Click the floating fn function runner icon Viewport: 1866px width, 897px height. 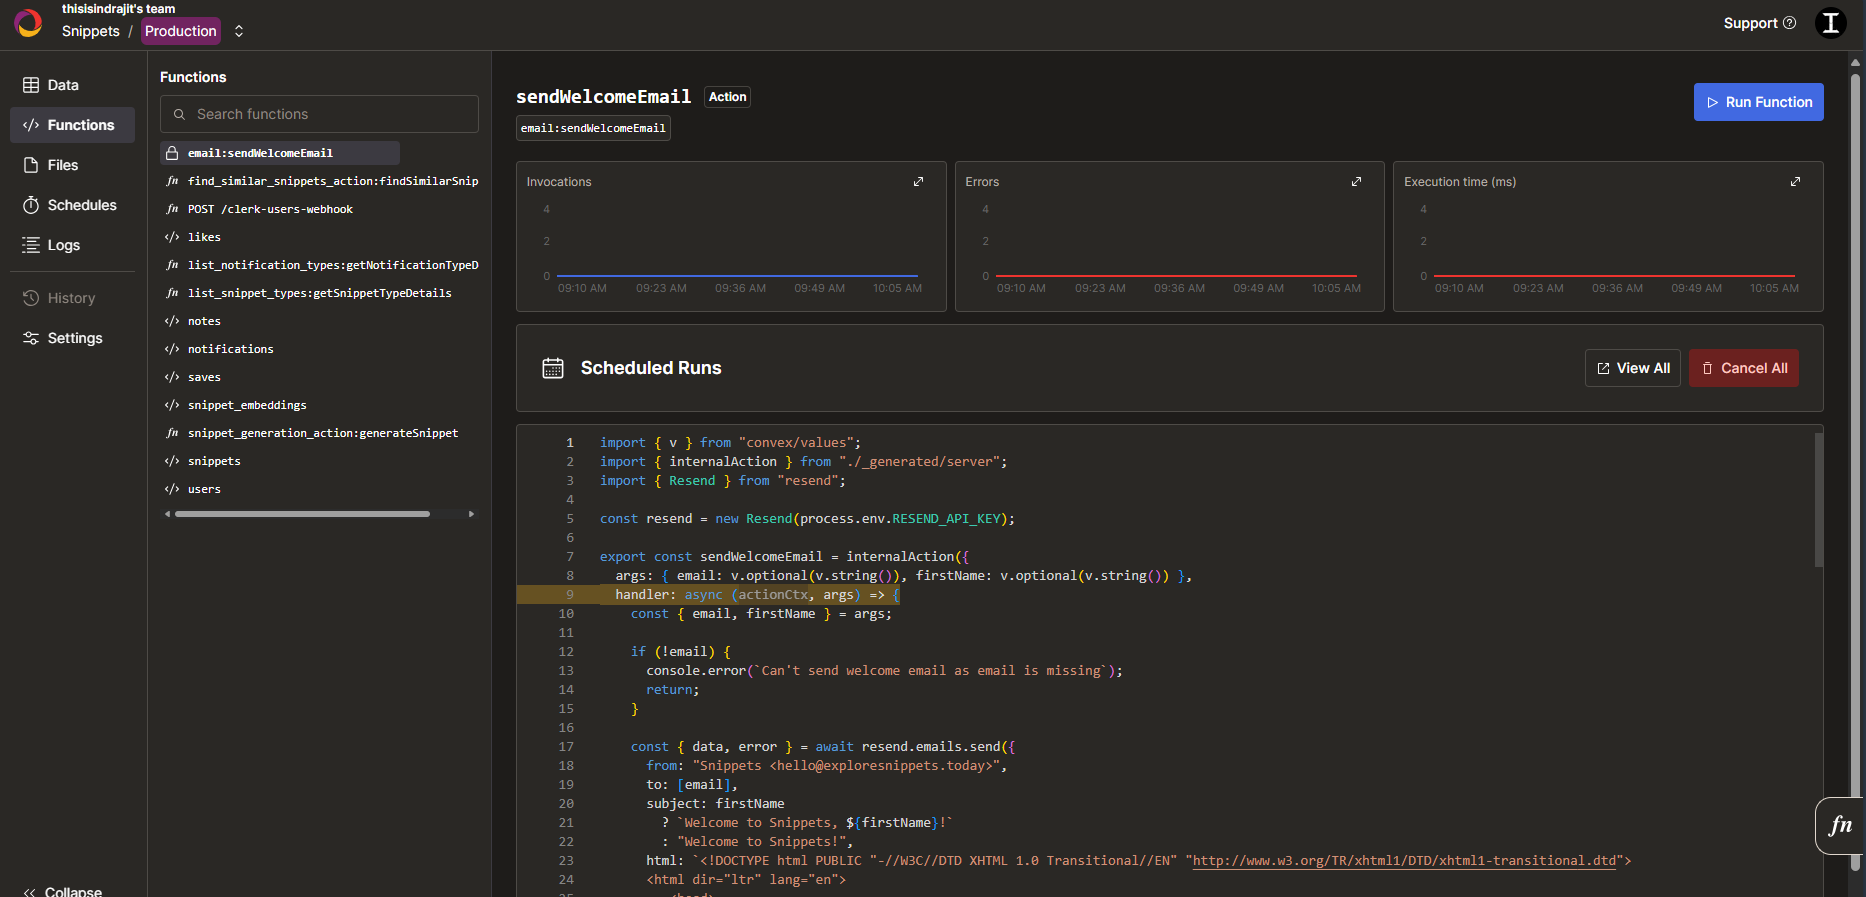click(1840, 826)
